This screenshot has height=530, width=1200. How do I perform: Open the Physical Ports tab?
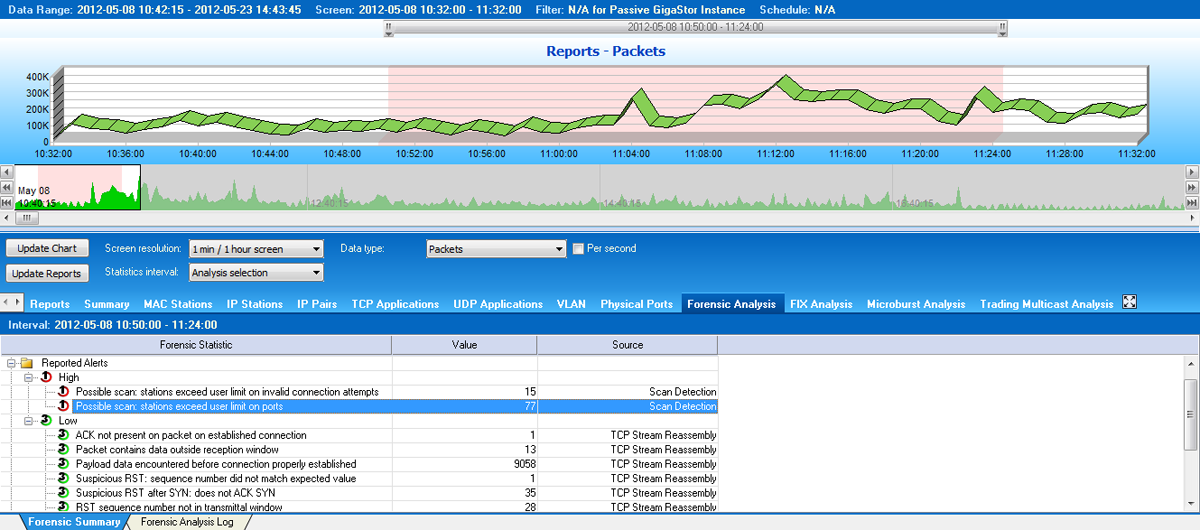click(x=637, y=304)
